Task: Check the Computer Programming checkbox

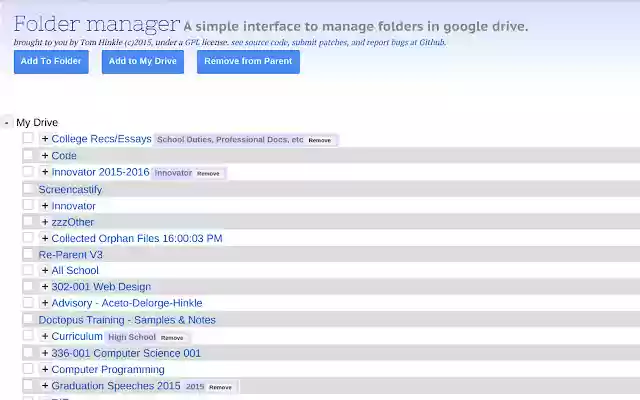Action: [x=28, y=369]
